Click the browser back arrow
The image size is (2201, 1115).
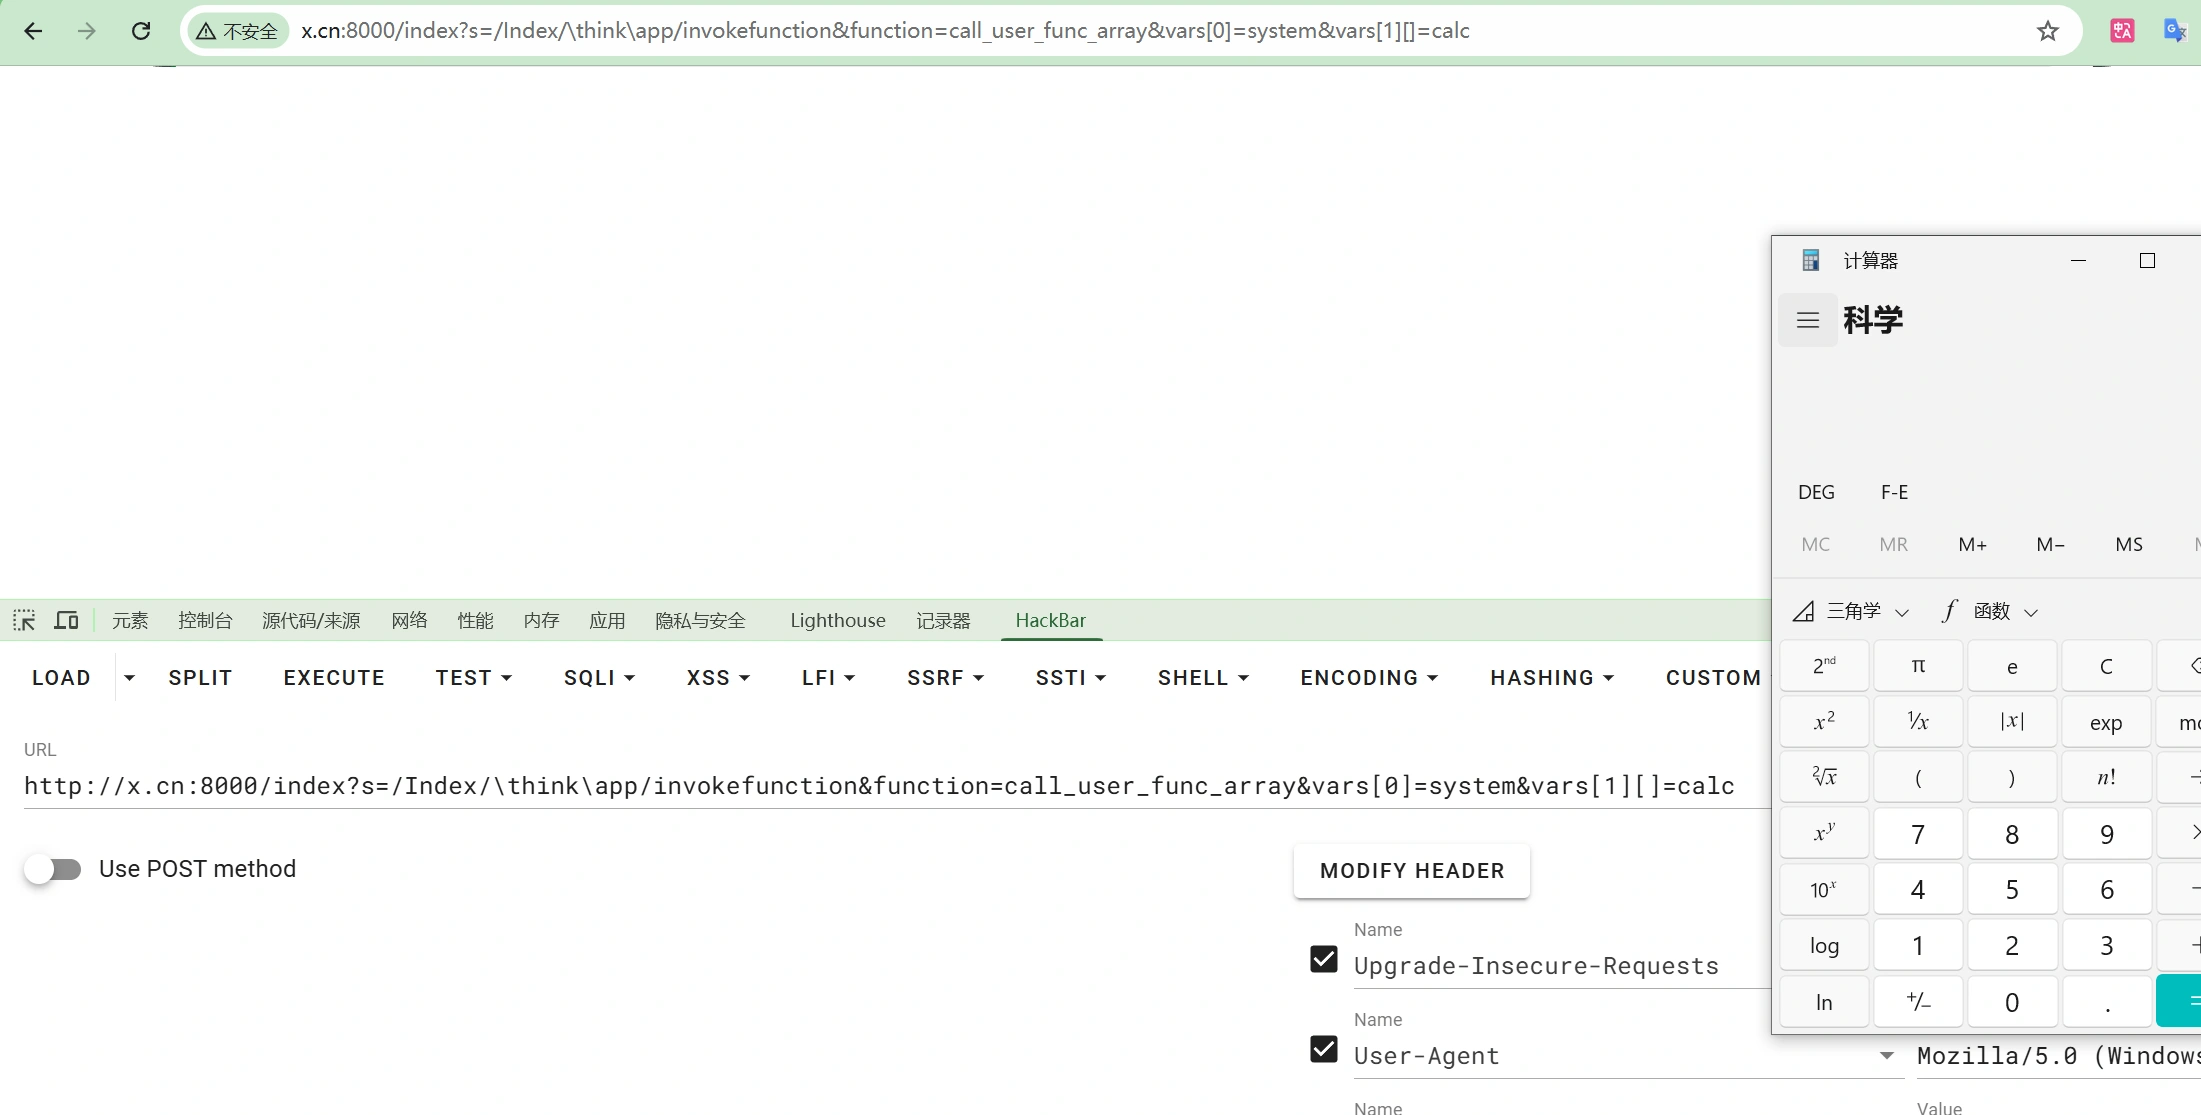(x=33, y=31)
